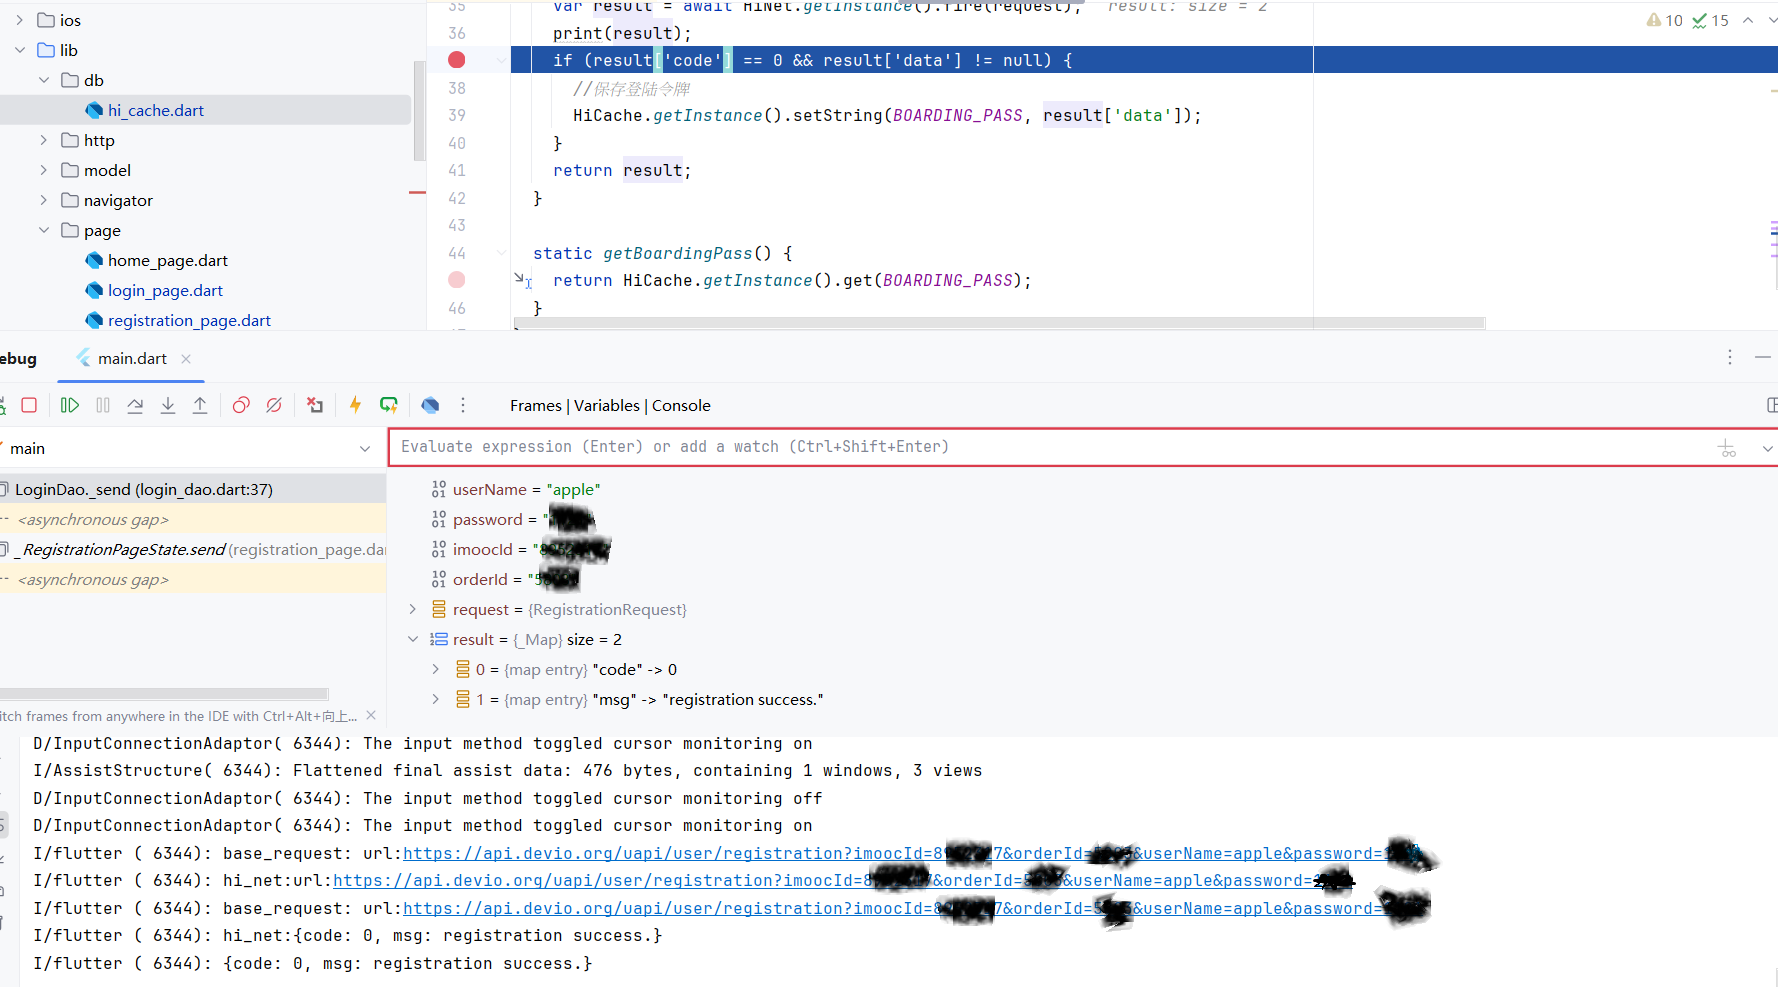This screenshot has height=987, width=1778.
Task: Open the Debug panel options menu
Action: [1730, 357]
